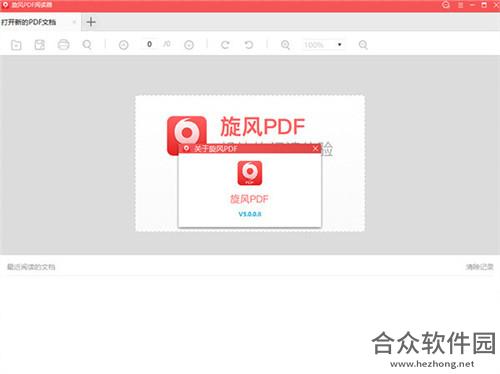Click the save document toolbar icon
This screenshot has width=500, height=374.
click(x=40, y=45)
